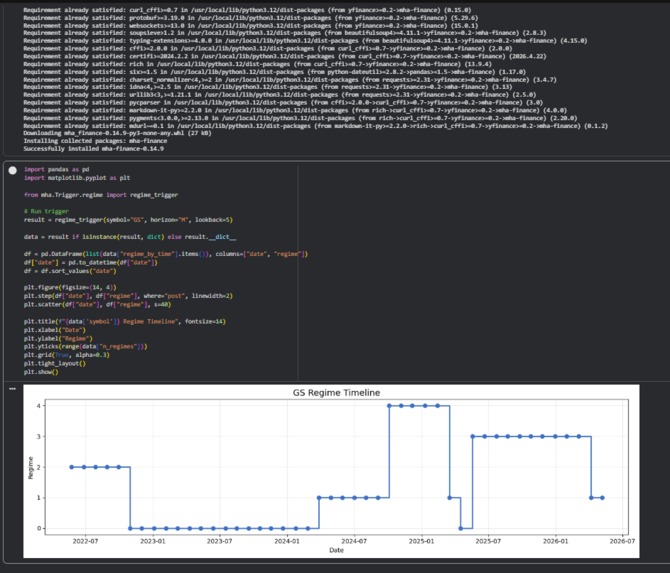Click the six>=1.5 requirement line
This screenshot has height=573, width=670.
click(275, 72)
